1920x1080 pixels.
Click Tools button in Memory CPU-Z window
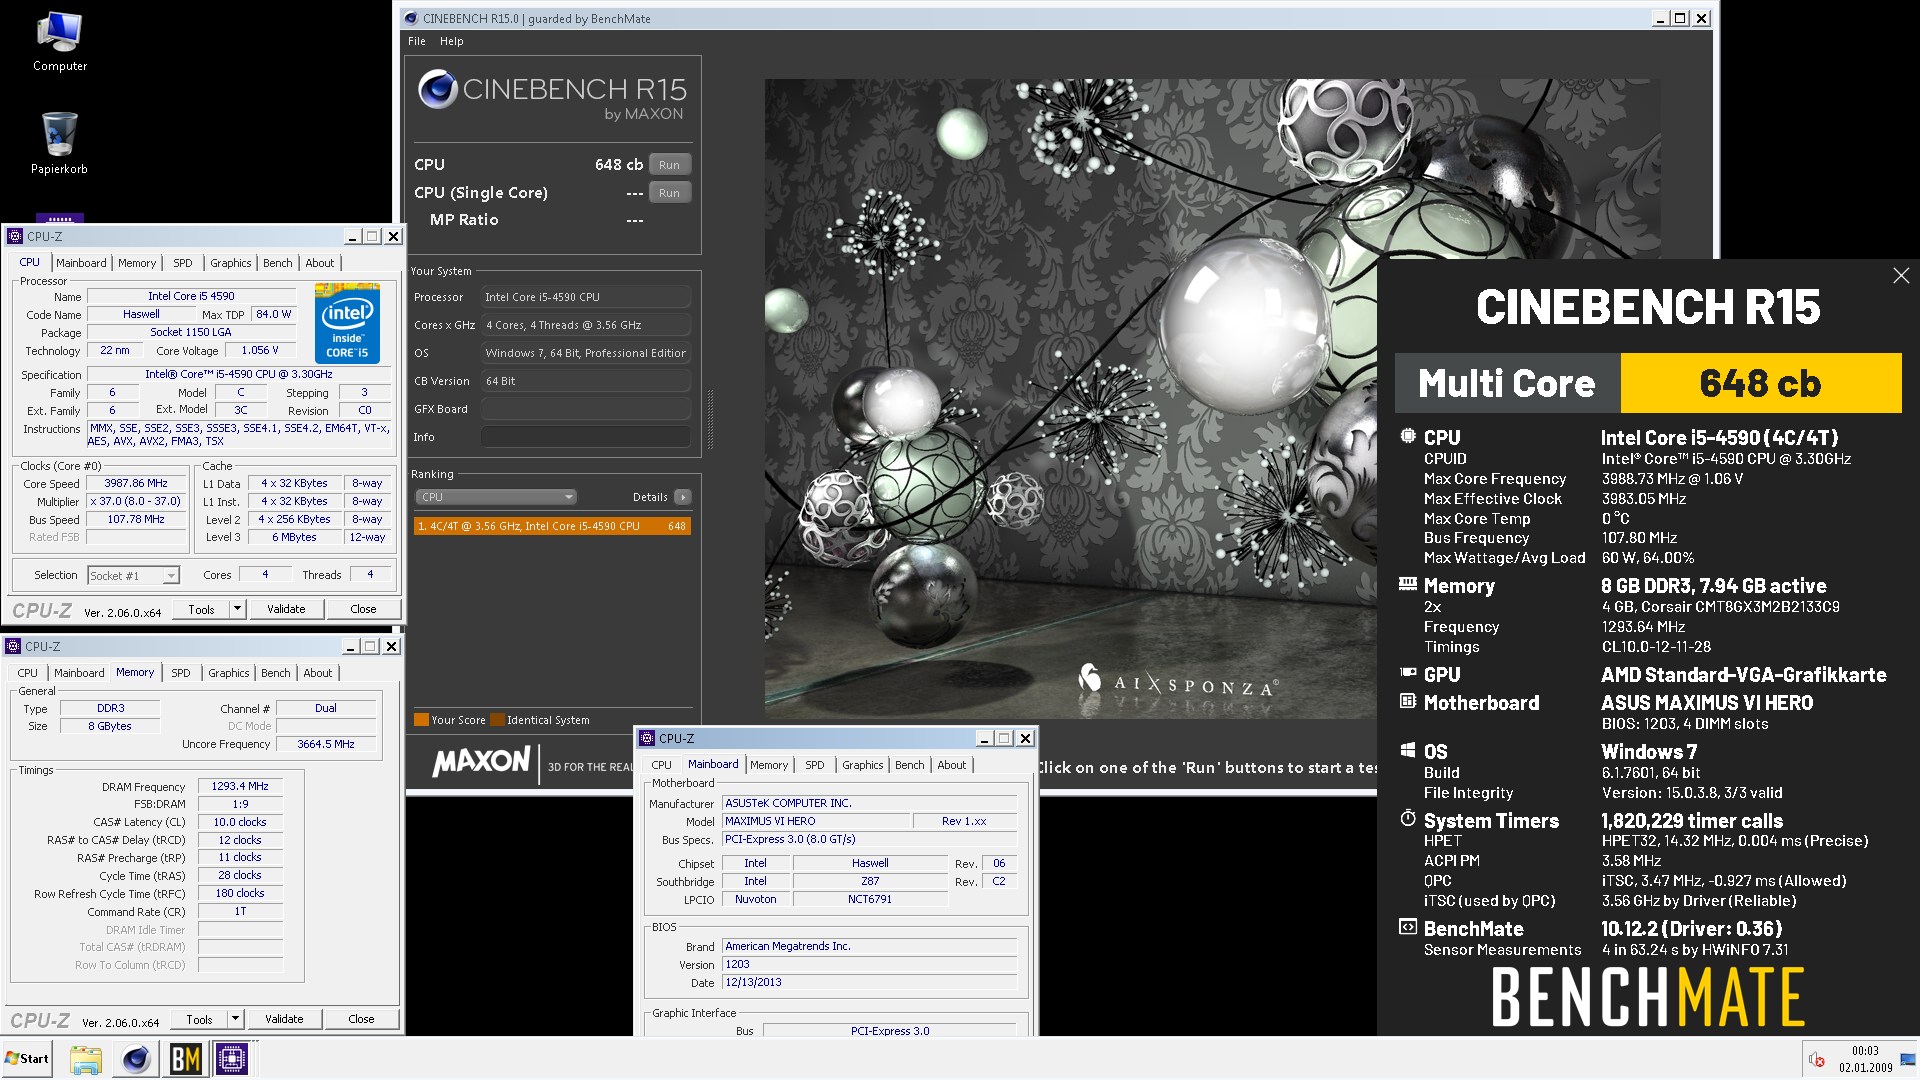pos(199,1018)
